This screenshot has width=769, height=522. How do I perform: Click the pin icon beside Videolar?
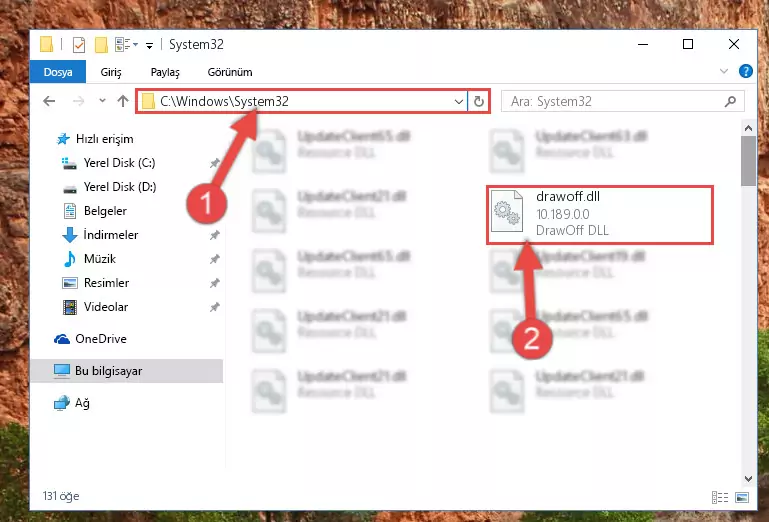click(214, 307)
